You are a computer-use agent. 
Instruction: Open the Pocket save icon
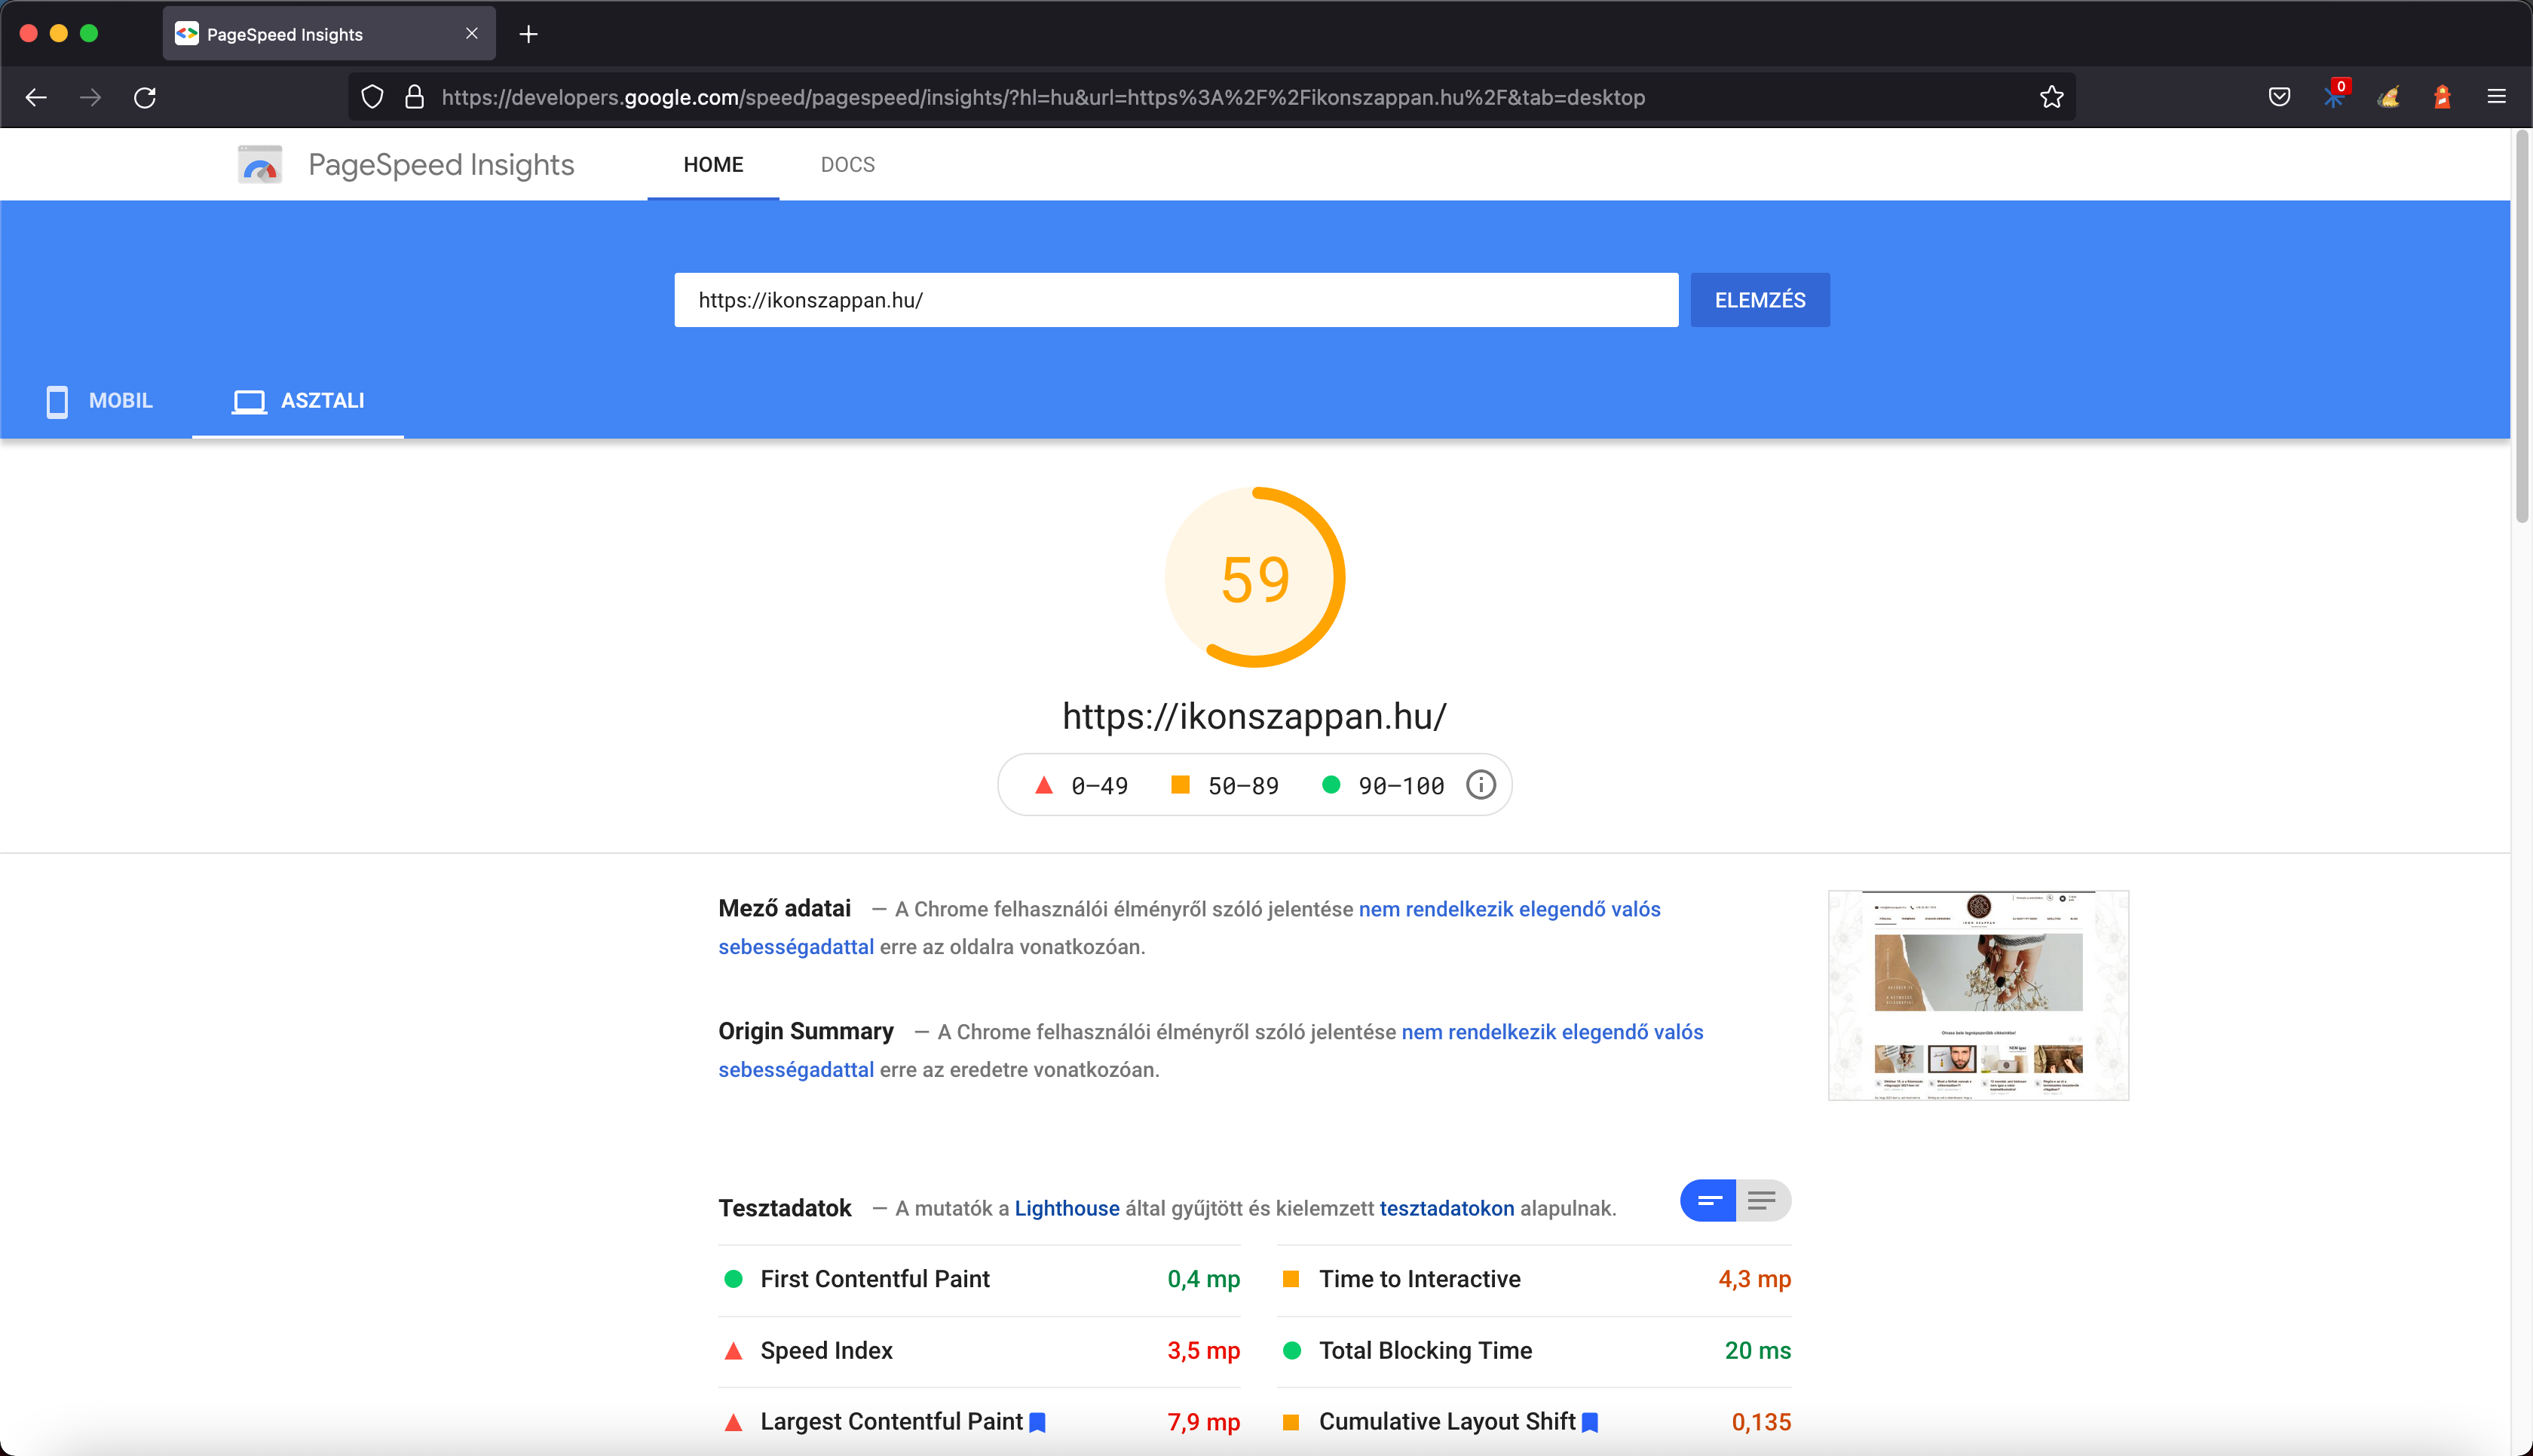(2279, 97)
